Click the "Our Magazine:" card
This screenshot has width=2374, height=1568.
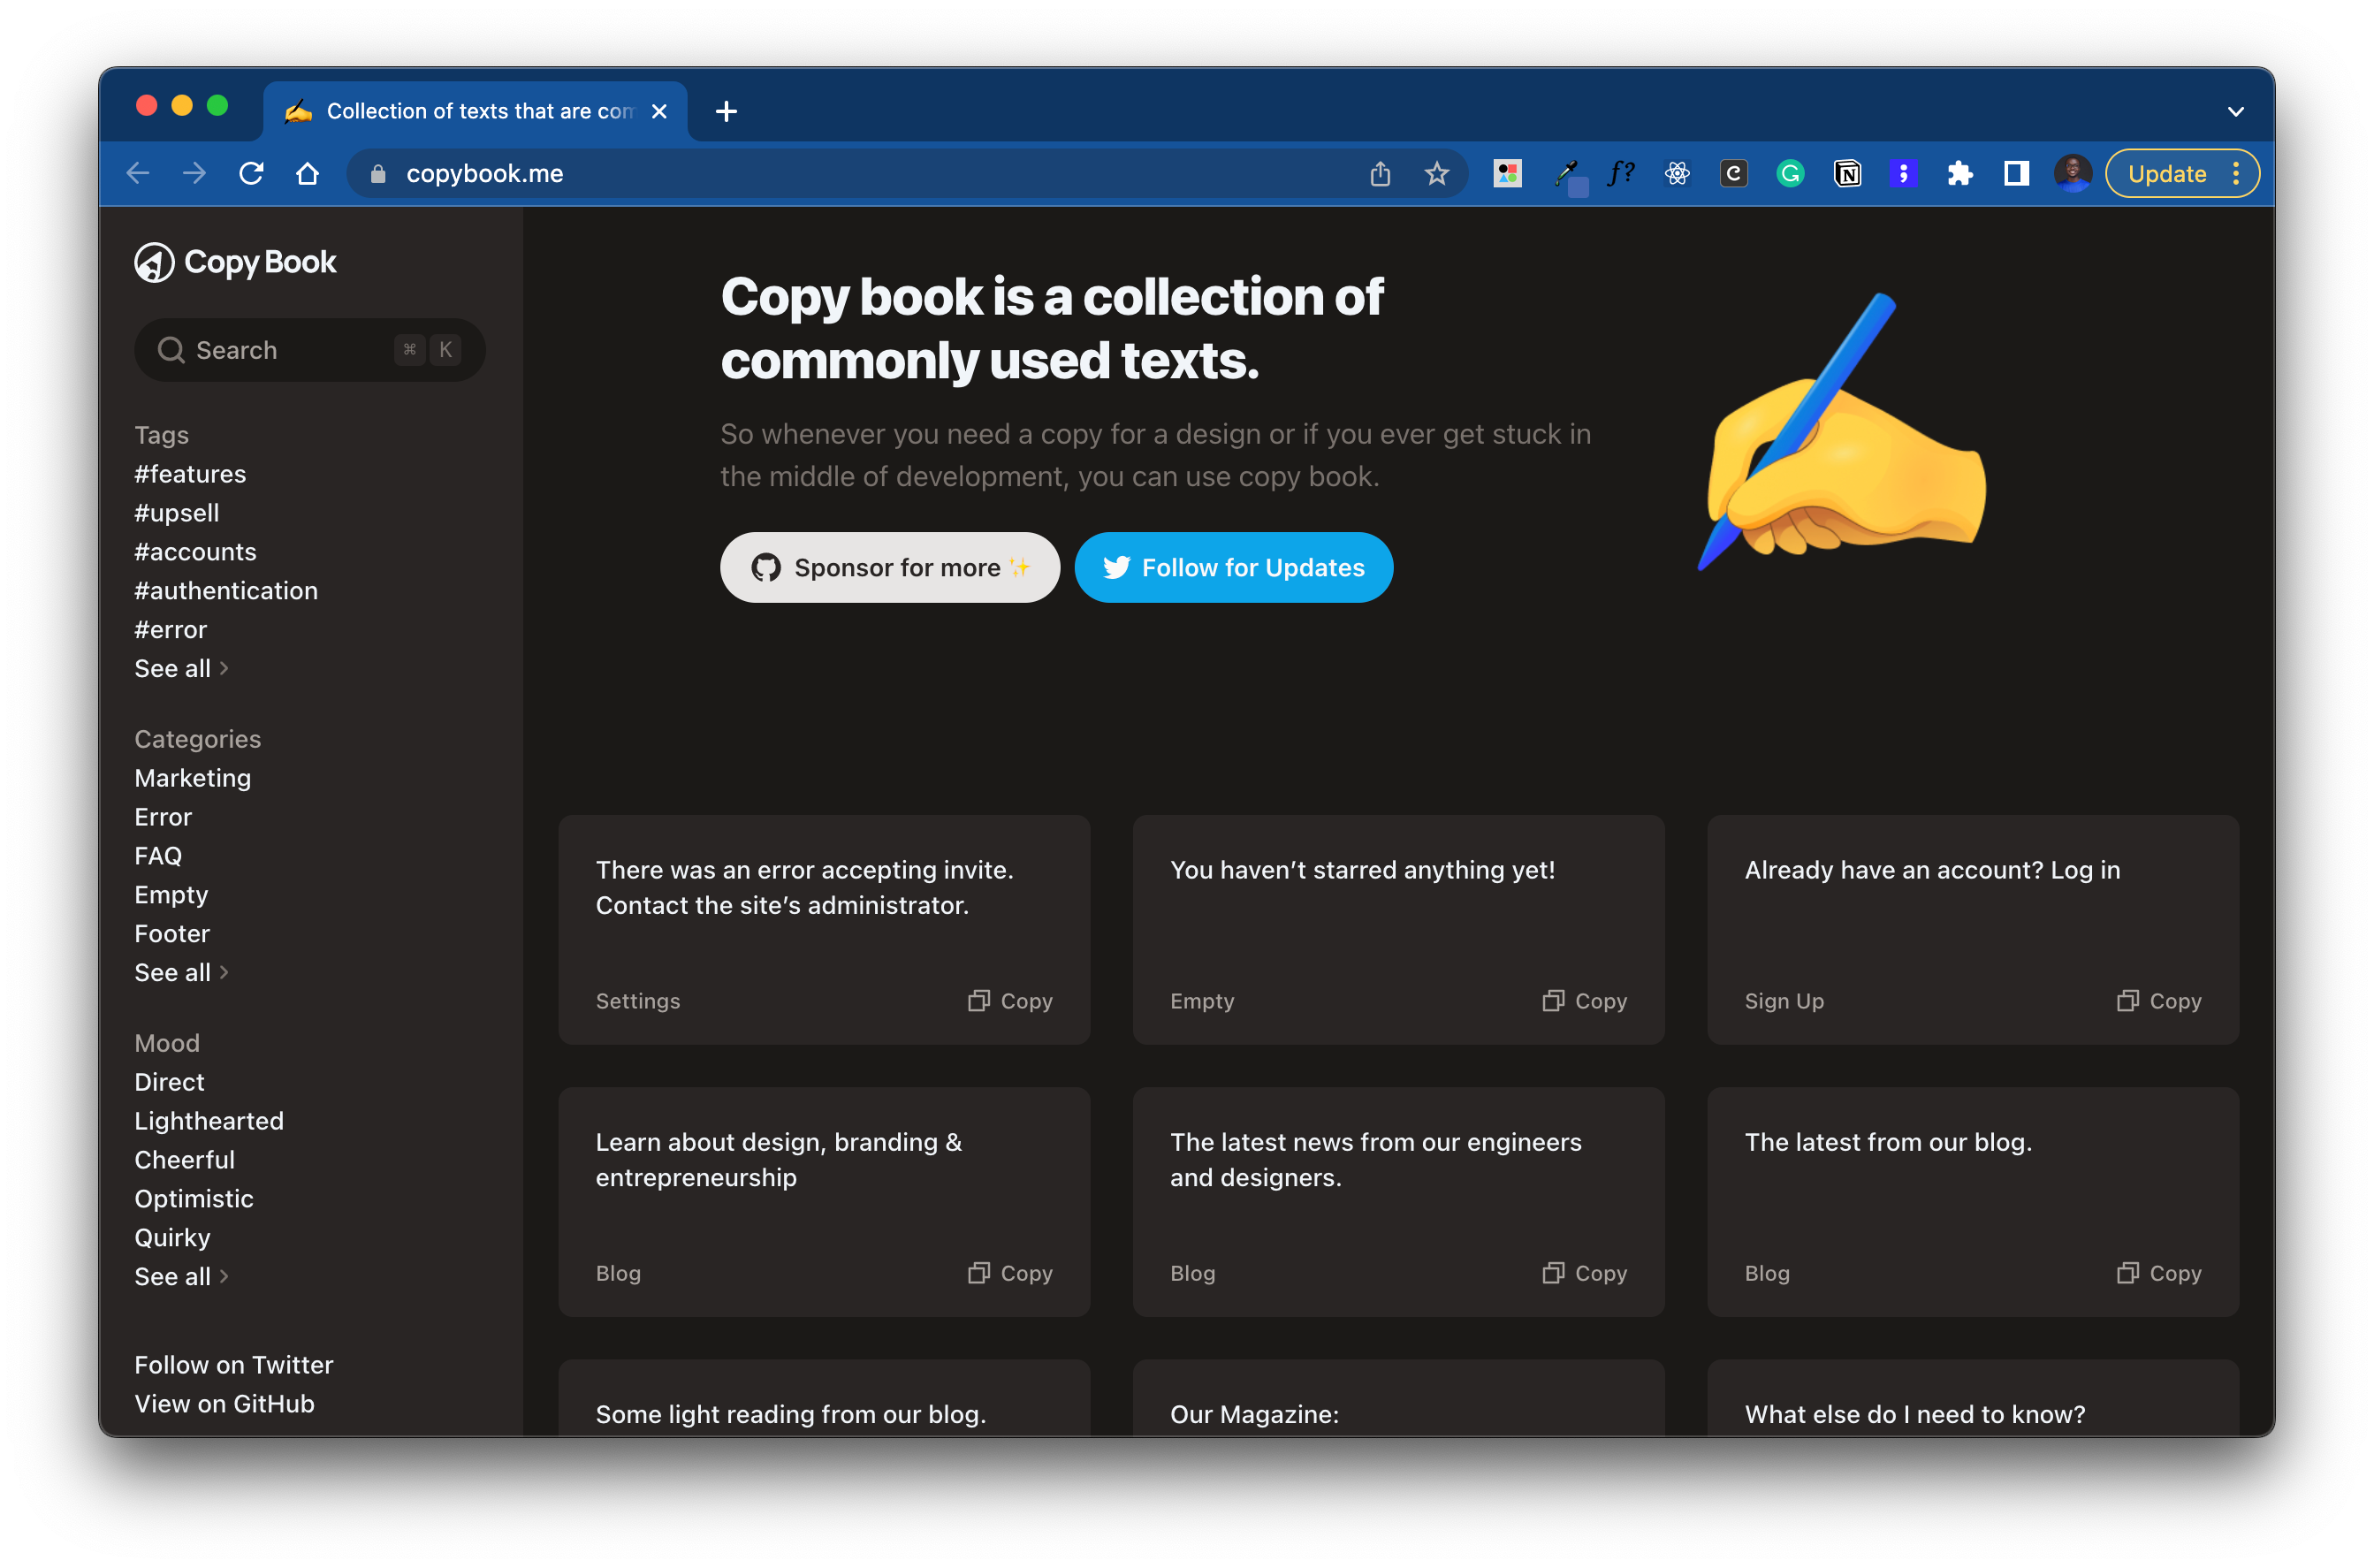(x=1398, y=1398)
